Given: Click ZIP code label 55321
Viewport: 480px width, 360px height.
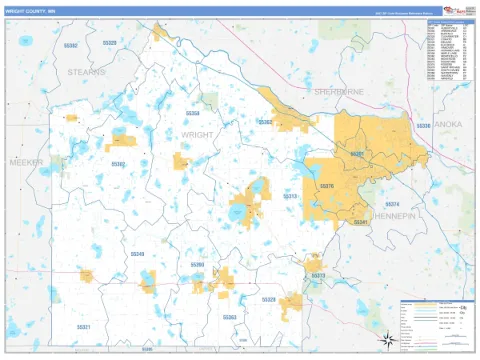Looking at the screenshot, I should coord(84,327).
